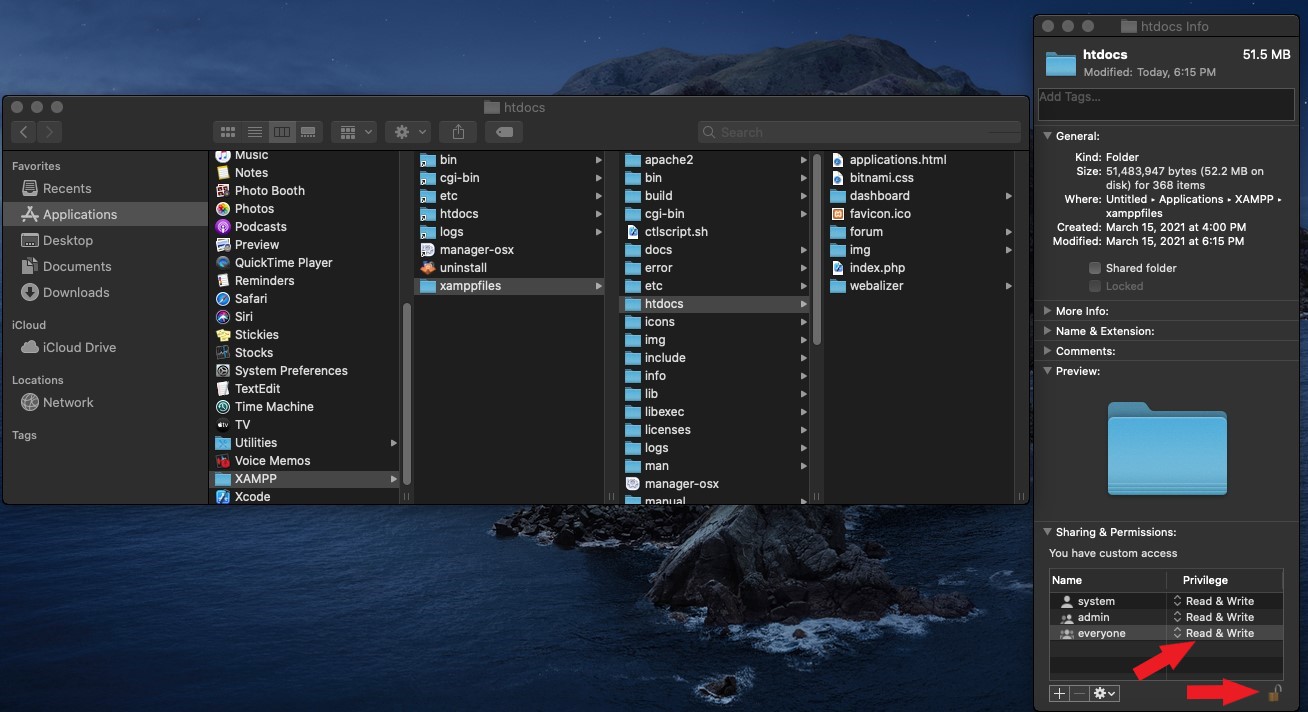Switch Finder to list view

tap(255, 132)
